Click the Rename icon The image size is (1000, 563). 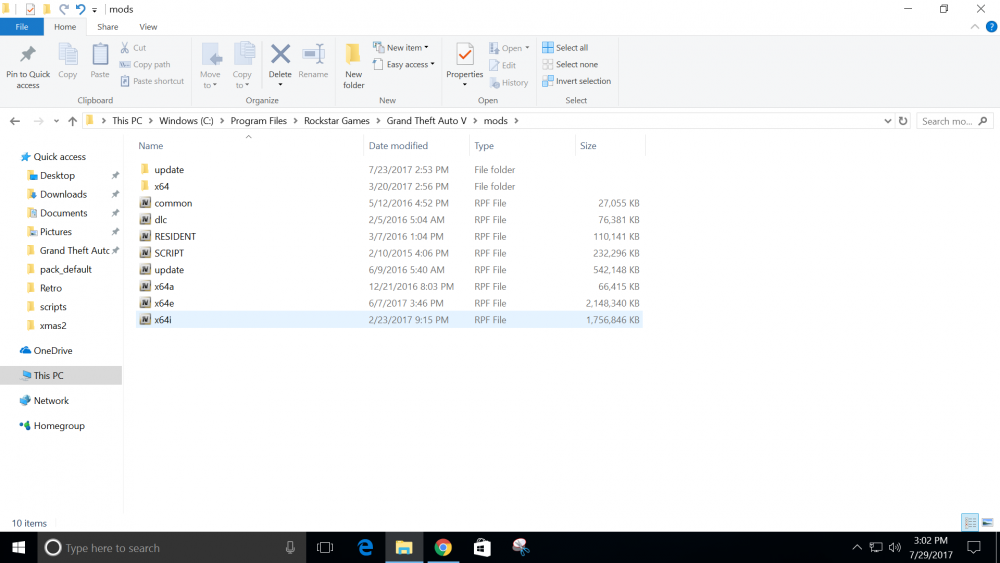coord(313,54)
